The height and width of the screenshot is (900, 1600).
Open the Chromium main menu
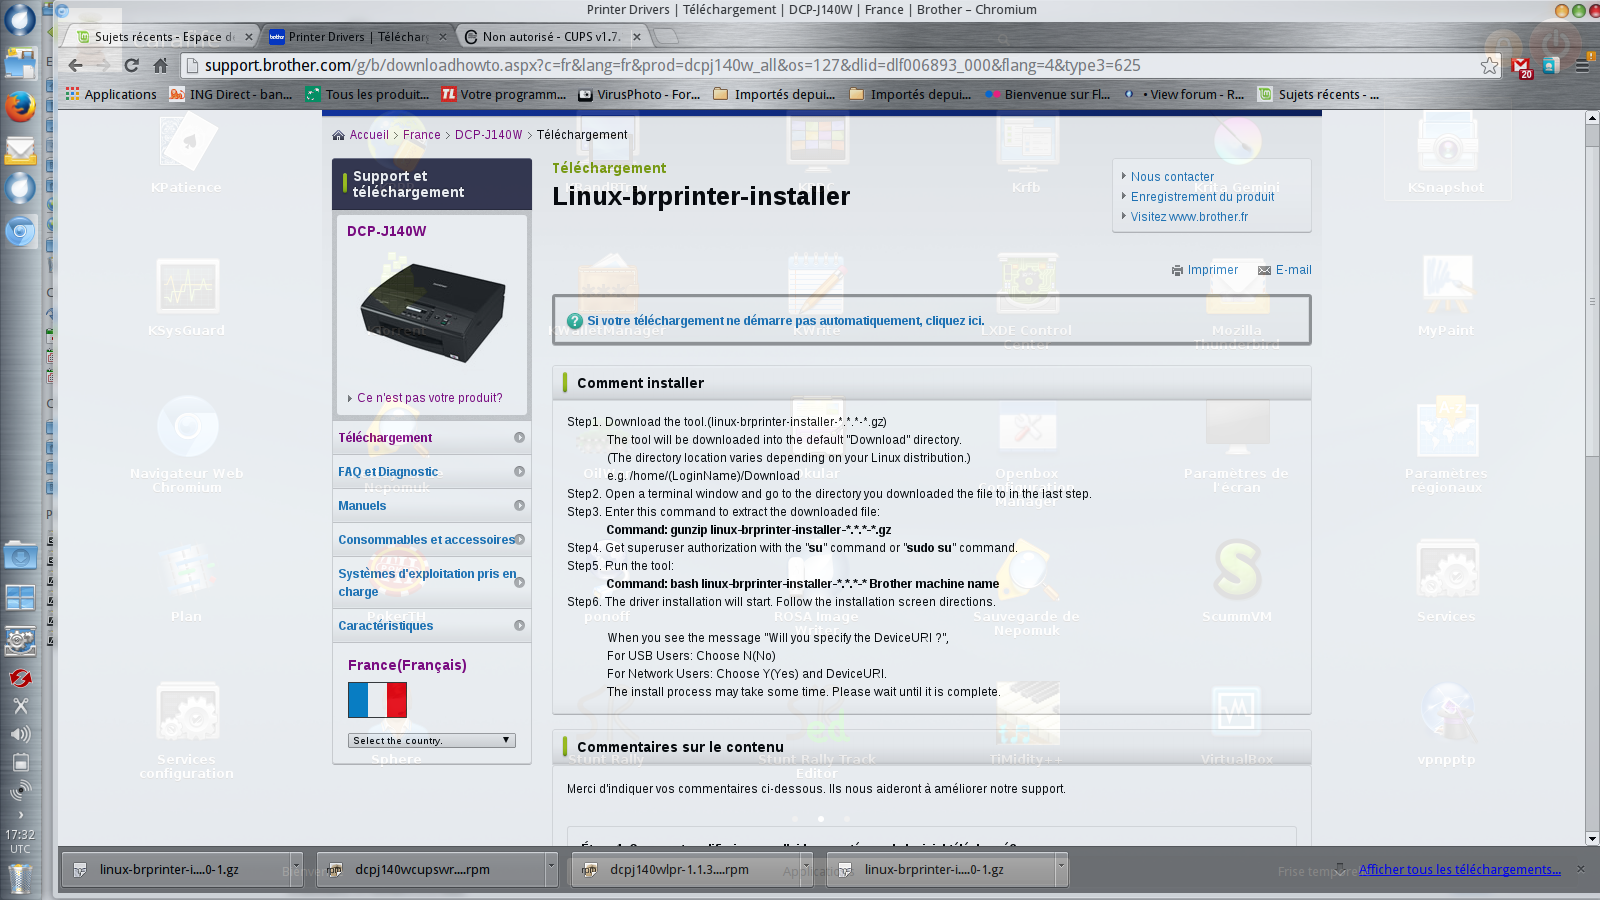click(x=1582, y=66)
